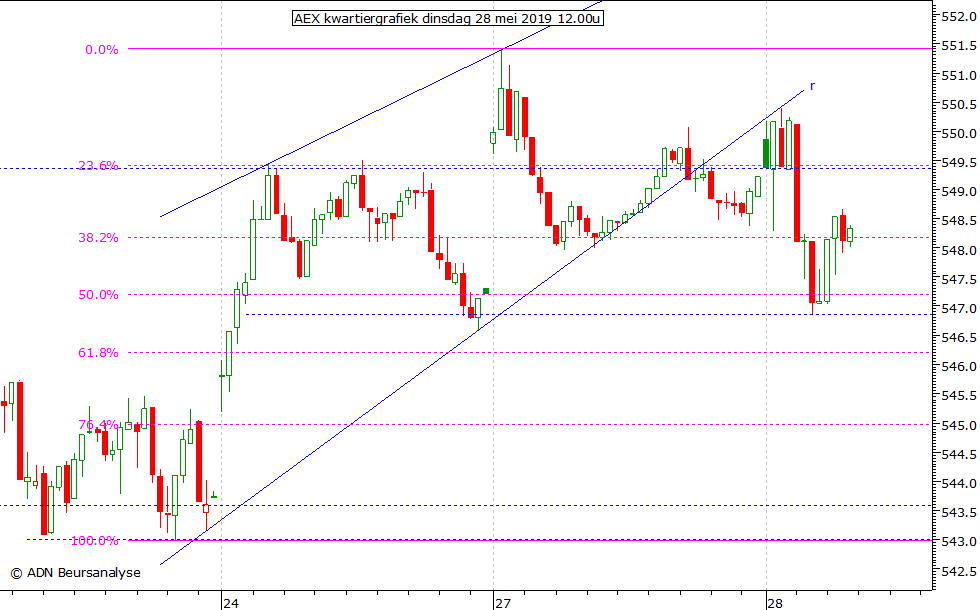The width and height of the screenshot is (980, 610).
Task: Click the 550.5 price axis value
Action: click(958, 104)
